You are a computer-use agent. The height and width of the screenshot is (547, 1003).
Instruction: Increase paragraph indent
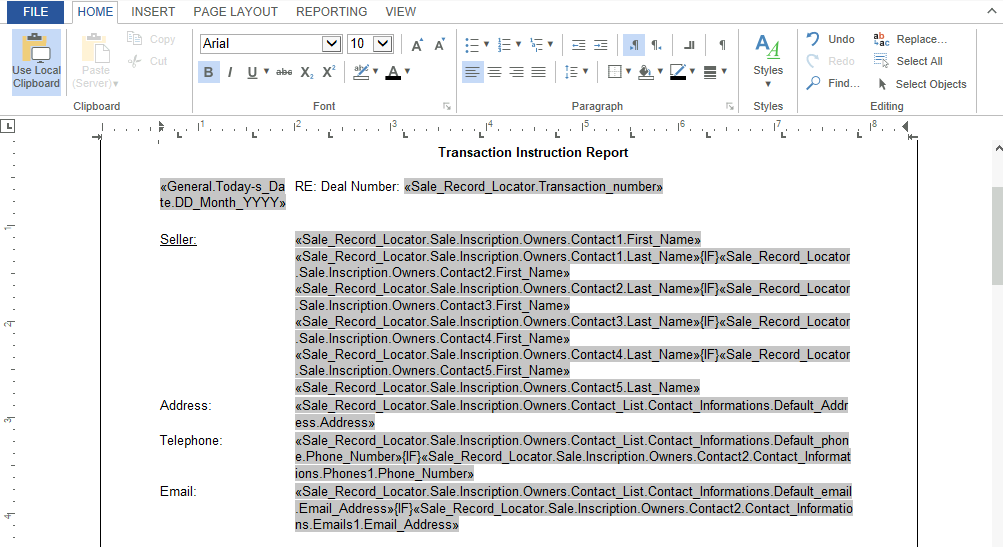coord(601,45)
